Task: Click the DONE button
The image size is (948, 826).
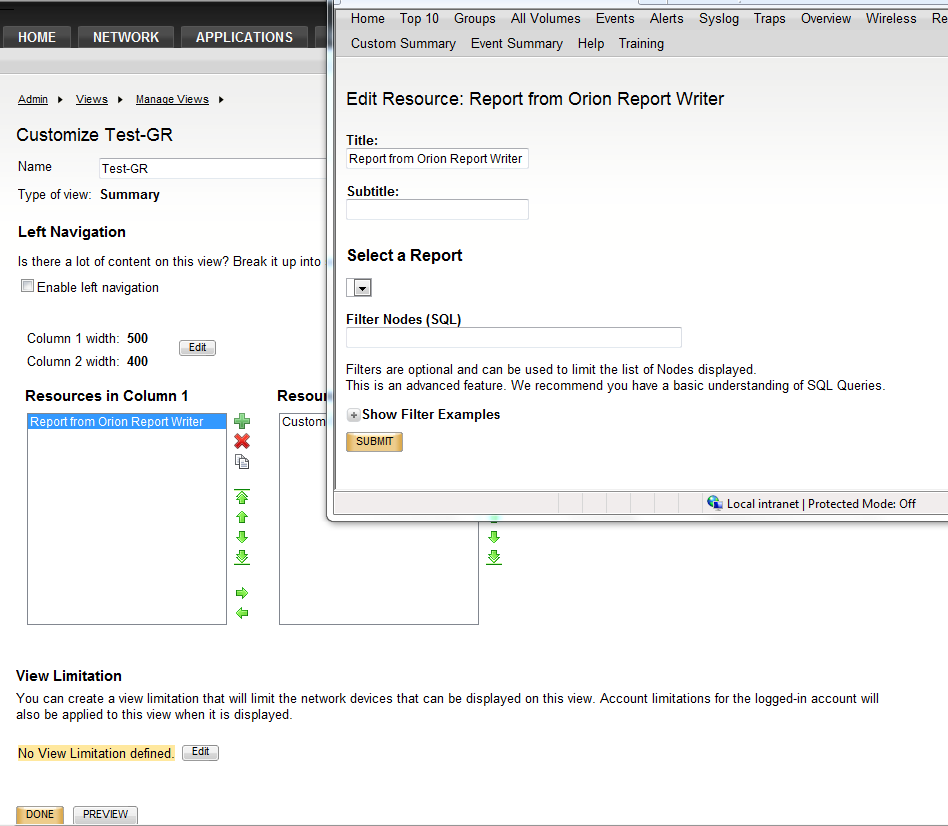Action: pos(40,815)
